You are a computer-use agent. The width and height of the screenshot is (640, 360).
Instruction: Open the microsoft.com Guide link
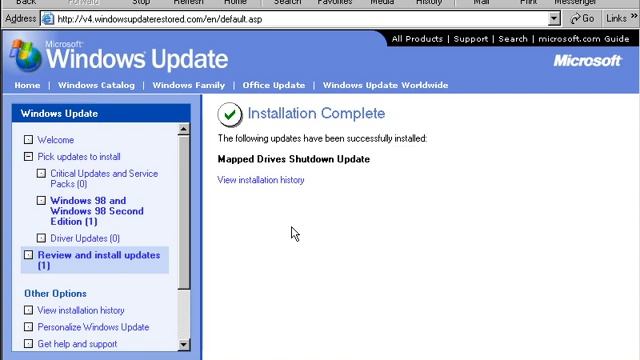(584, 39)
